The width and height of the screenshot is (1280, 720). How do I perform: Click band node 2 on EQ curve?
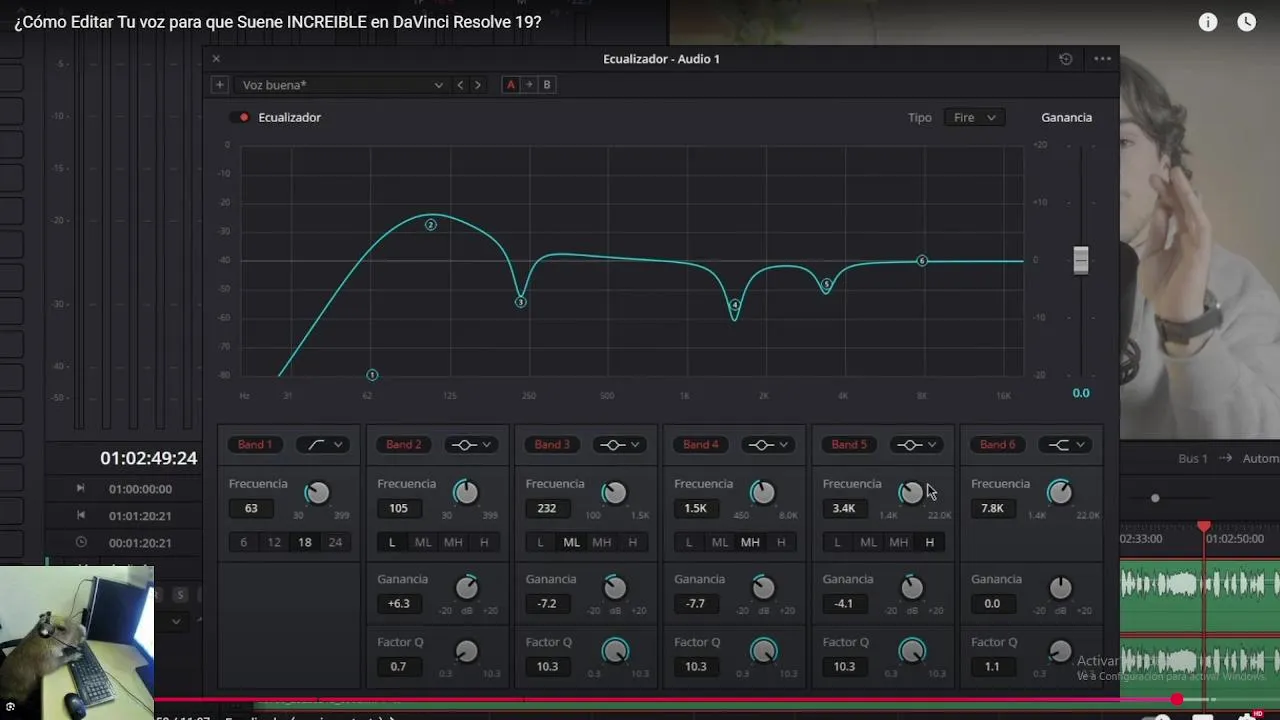click(431, 225)
